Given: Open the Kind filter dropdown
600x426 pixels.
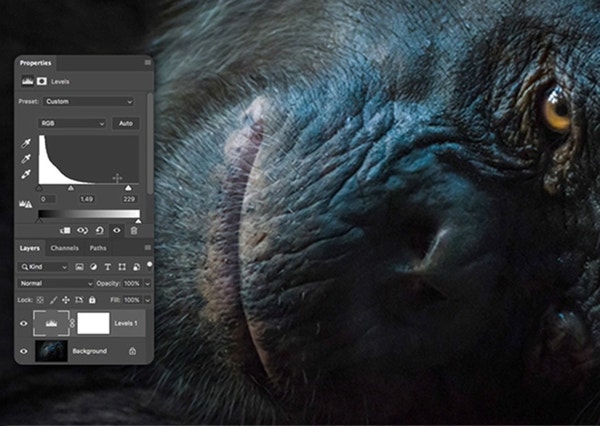Looking at the screenshot, I should [44, 267].
